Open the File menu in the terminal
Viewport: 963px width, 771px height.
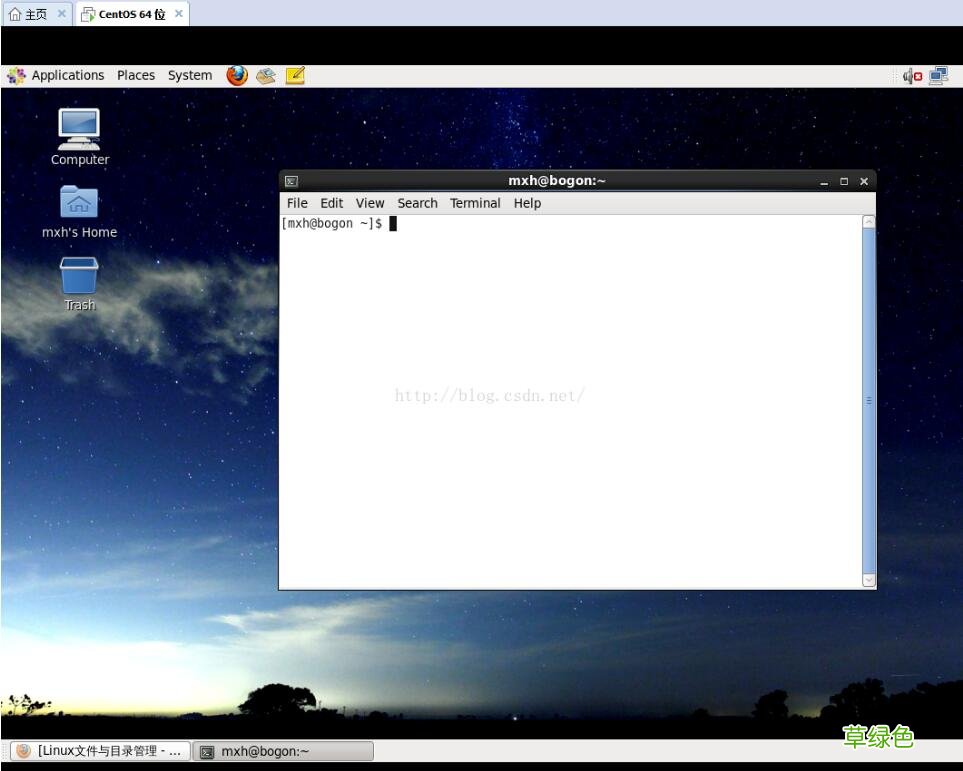(x=296, y=203)
